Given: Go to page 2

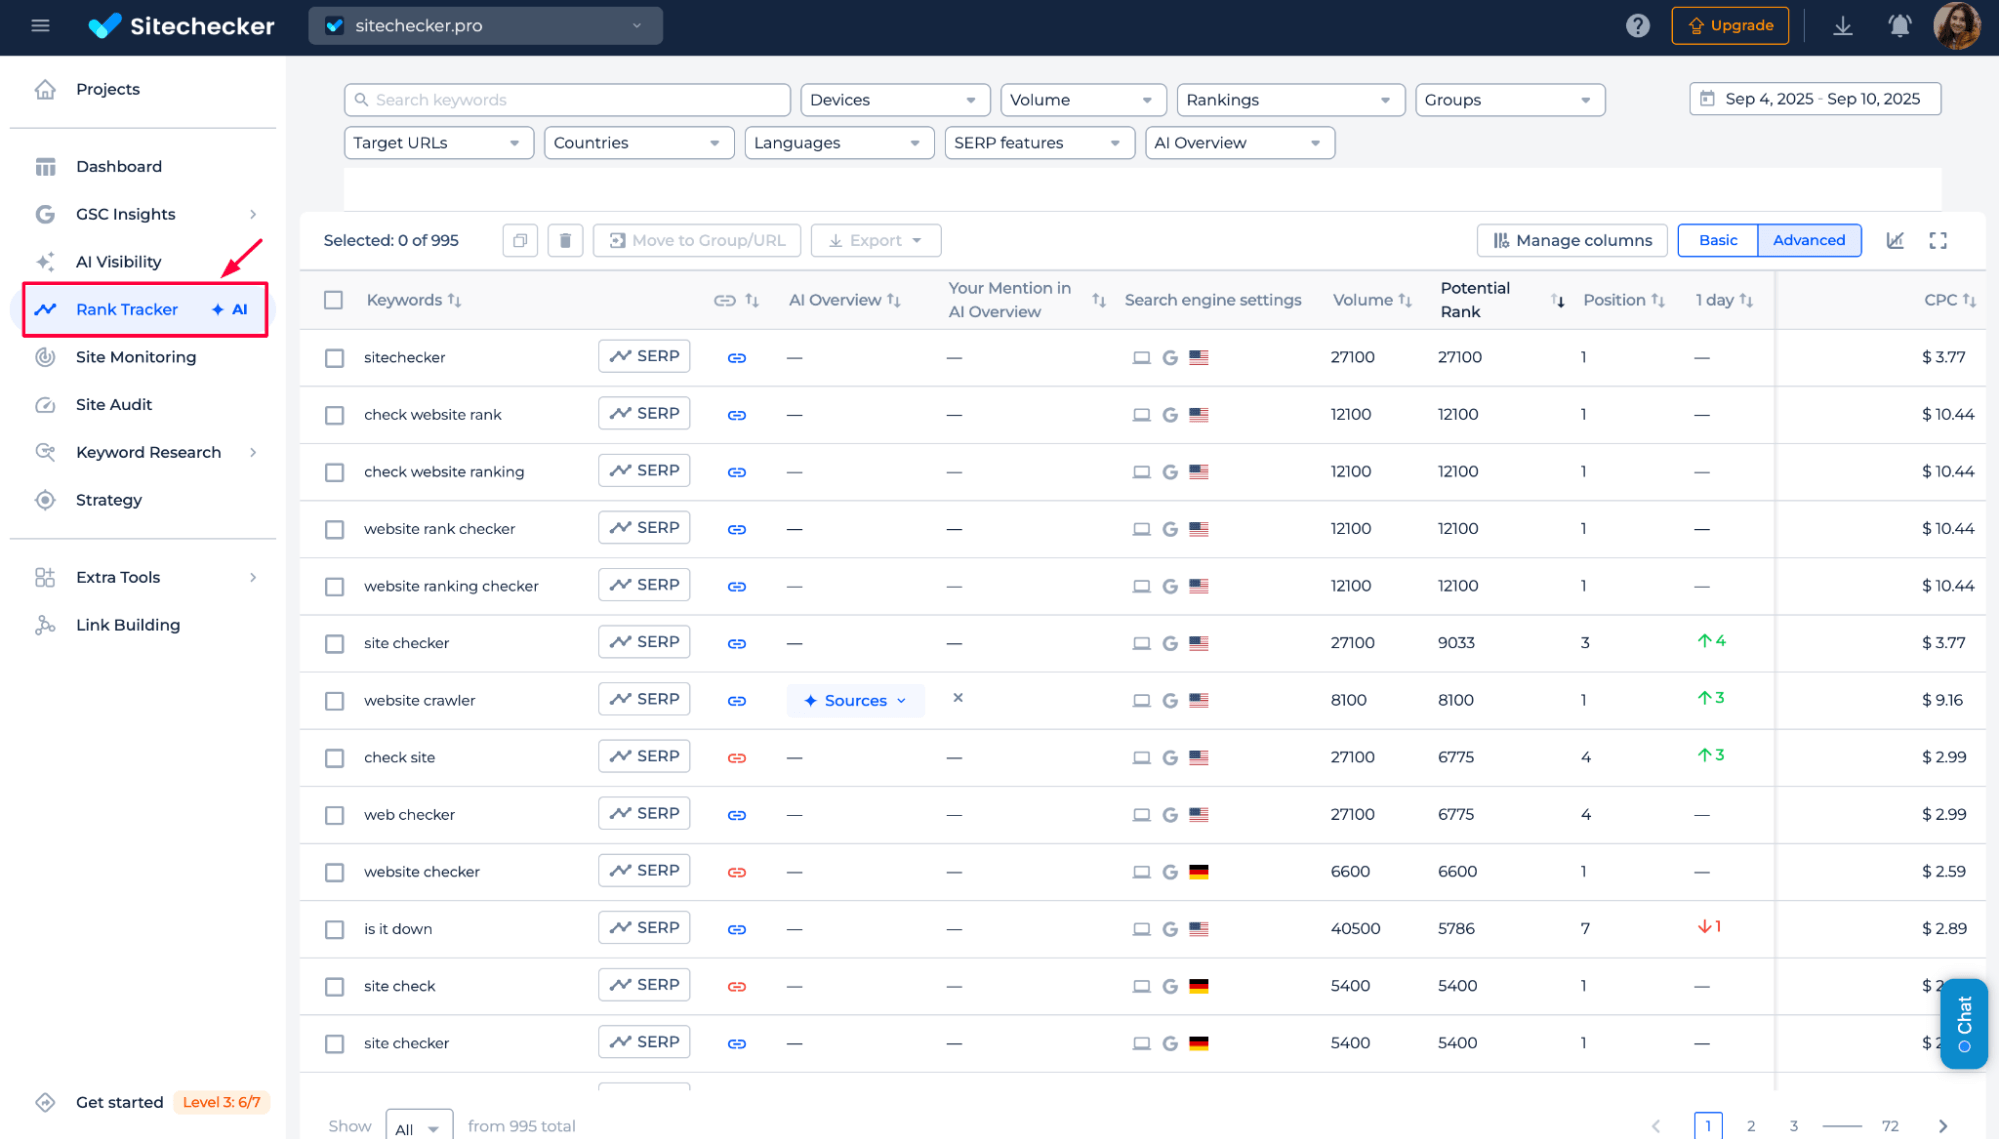Looking at the screenshot, I should click(1751, 1126).
